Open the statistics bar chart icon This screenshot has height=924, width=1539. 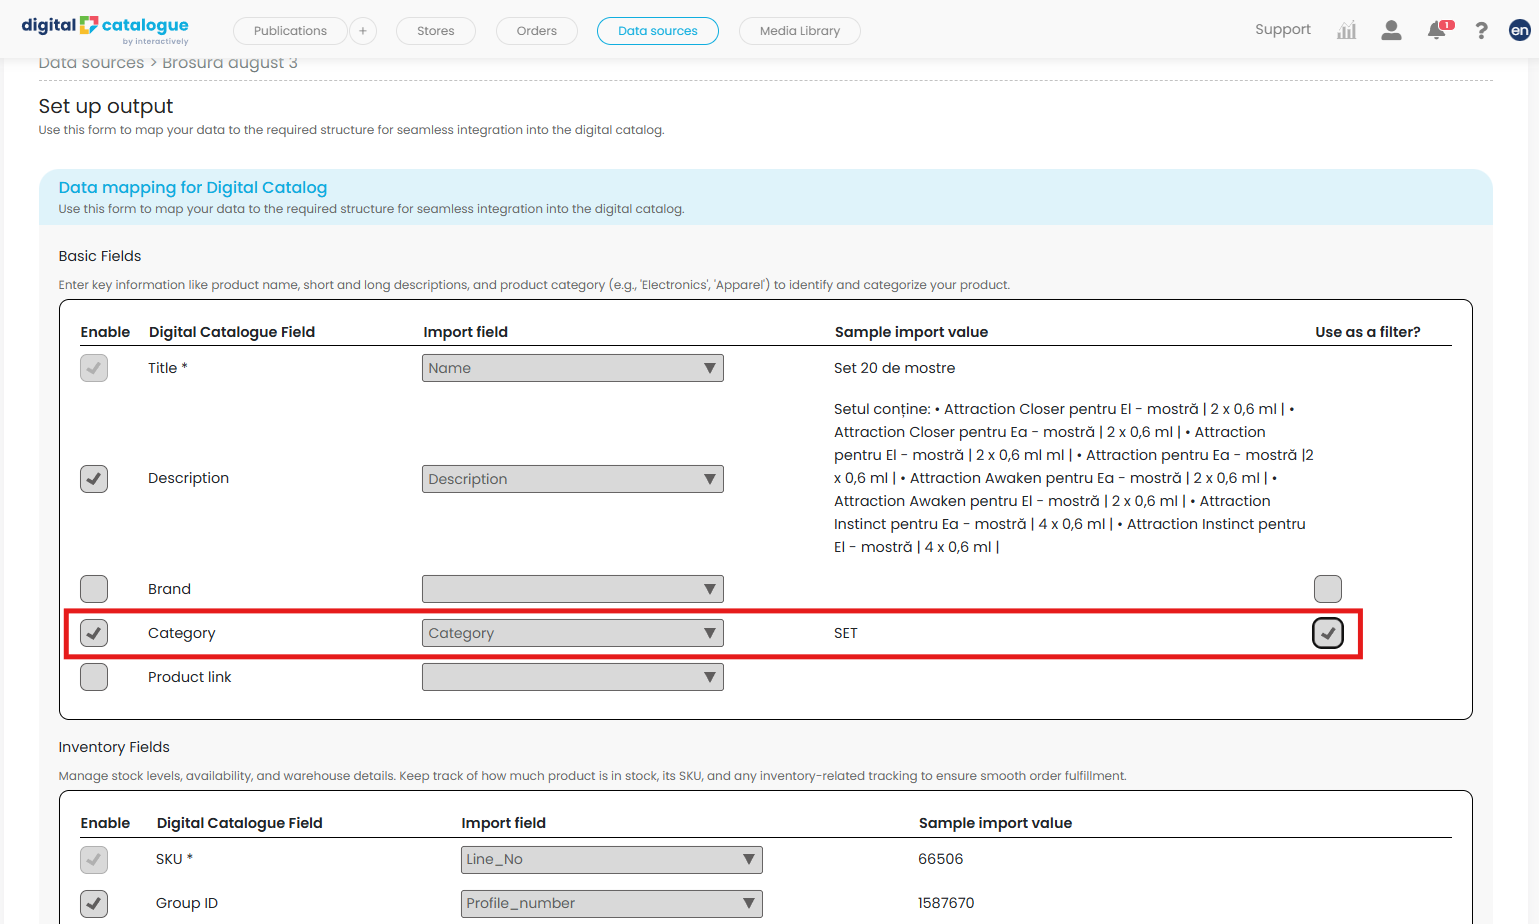(x=1346, y=30)
